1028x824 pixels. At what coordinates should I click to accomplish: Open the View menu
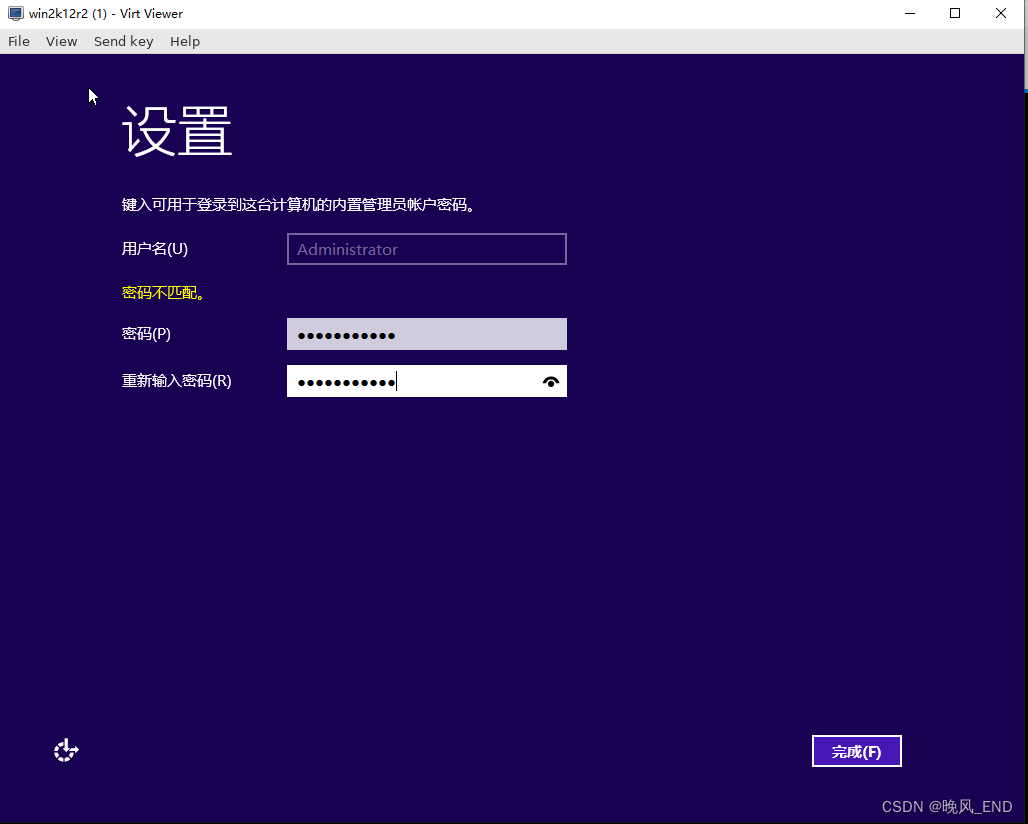[61, 41]
